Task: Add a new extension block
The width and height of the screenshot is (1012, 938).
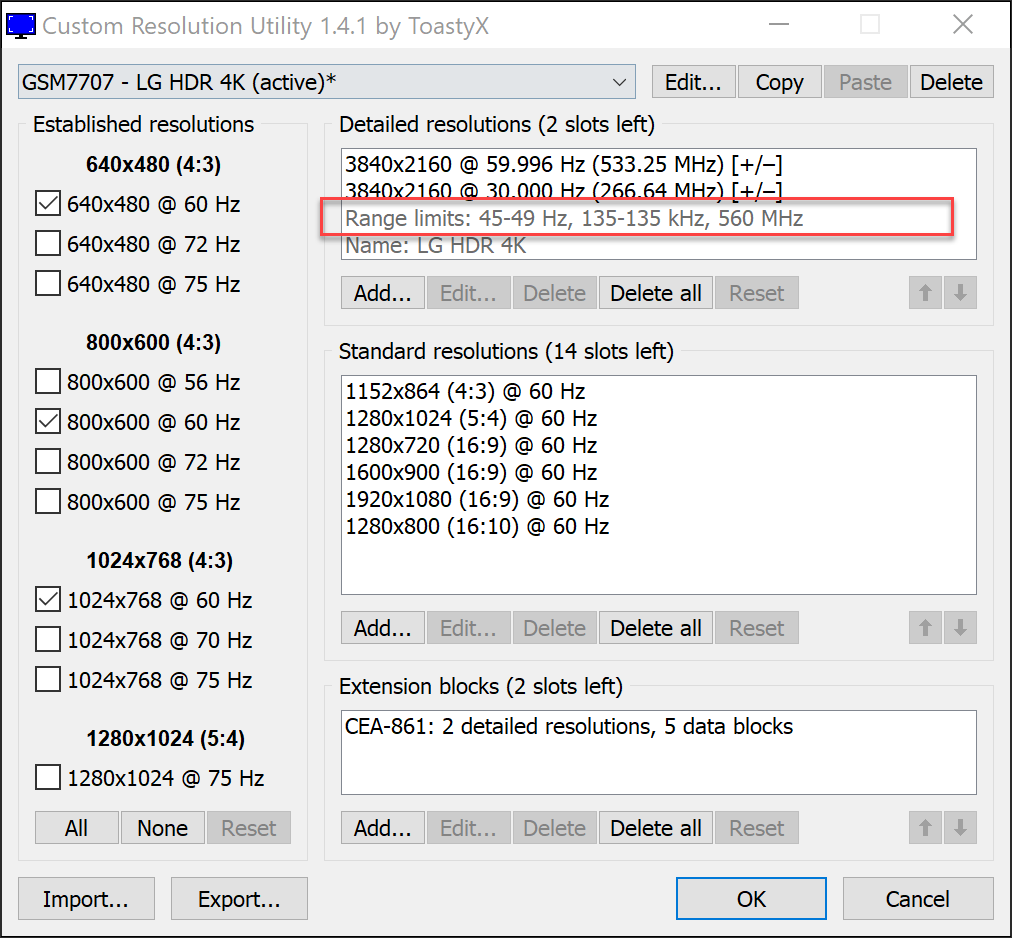Action: pos(383,828)
